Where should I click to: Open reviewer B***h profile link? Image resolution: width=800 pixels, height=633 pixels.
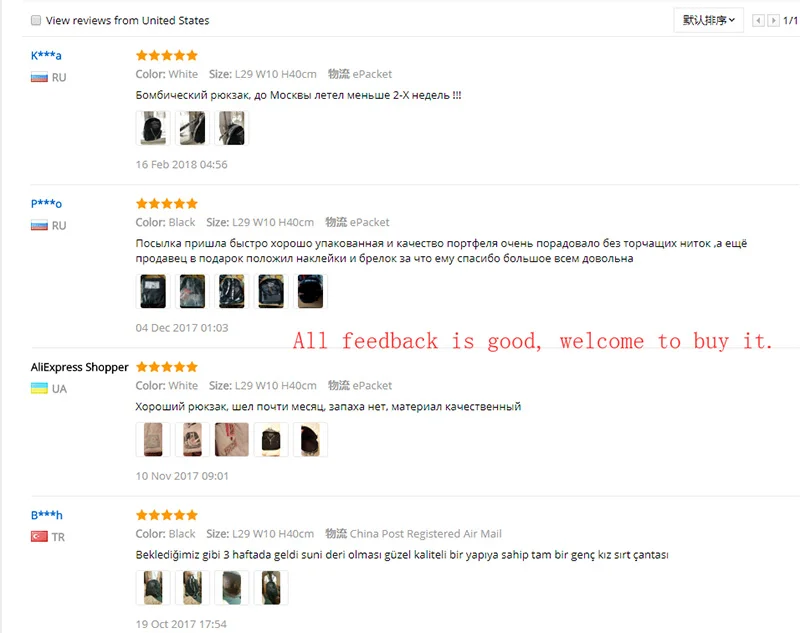point(46,515)
